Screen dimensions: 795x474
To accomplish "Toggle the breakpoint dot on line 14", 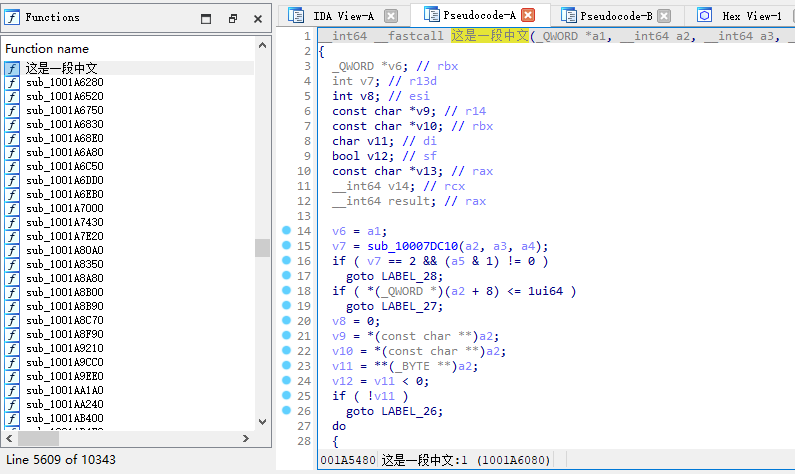I will [x=287, y=231].
